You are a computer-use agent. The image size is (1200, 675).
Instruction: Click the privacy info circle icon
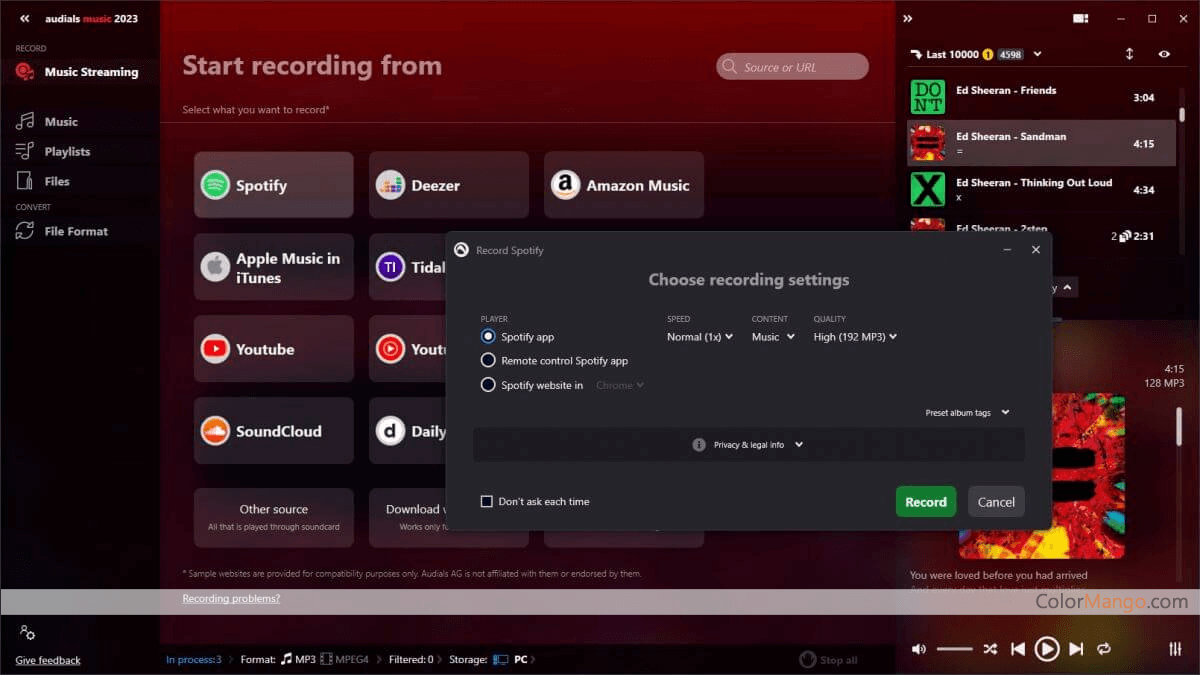[x=699, y=445]
